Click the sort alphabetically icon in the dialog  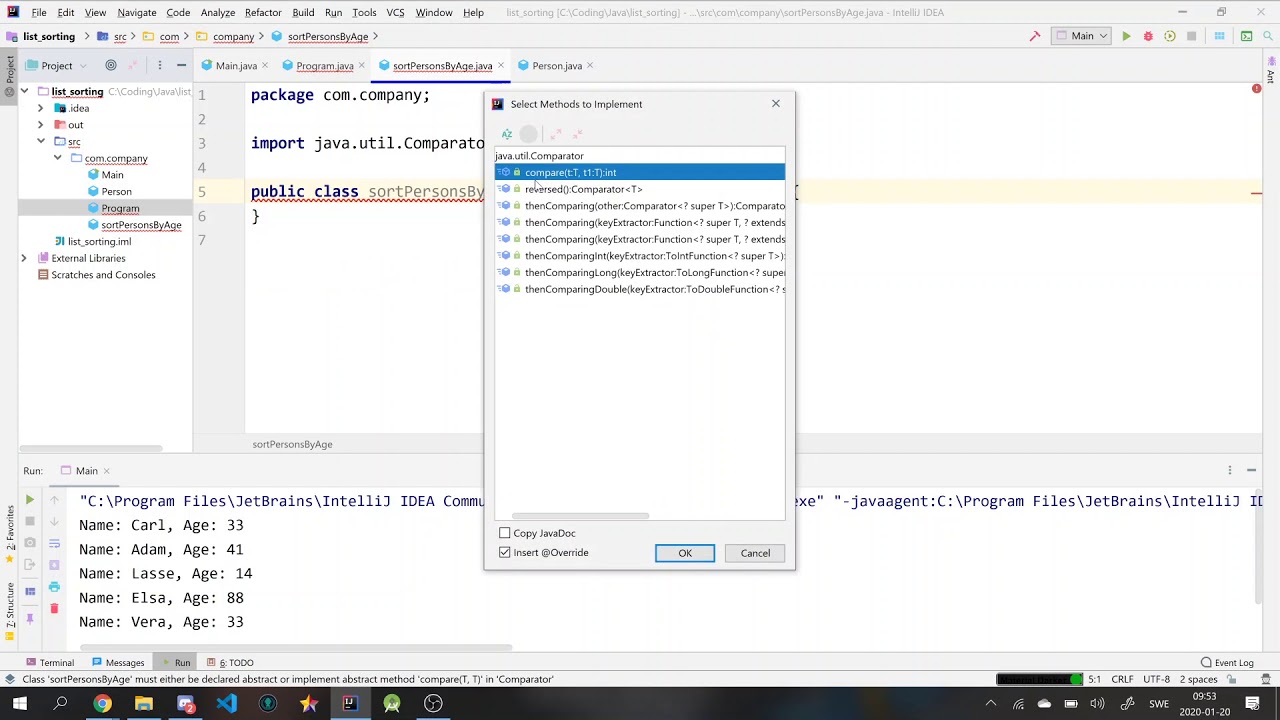coord(507,134)
